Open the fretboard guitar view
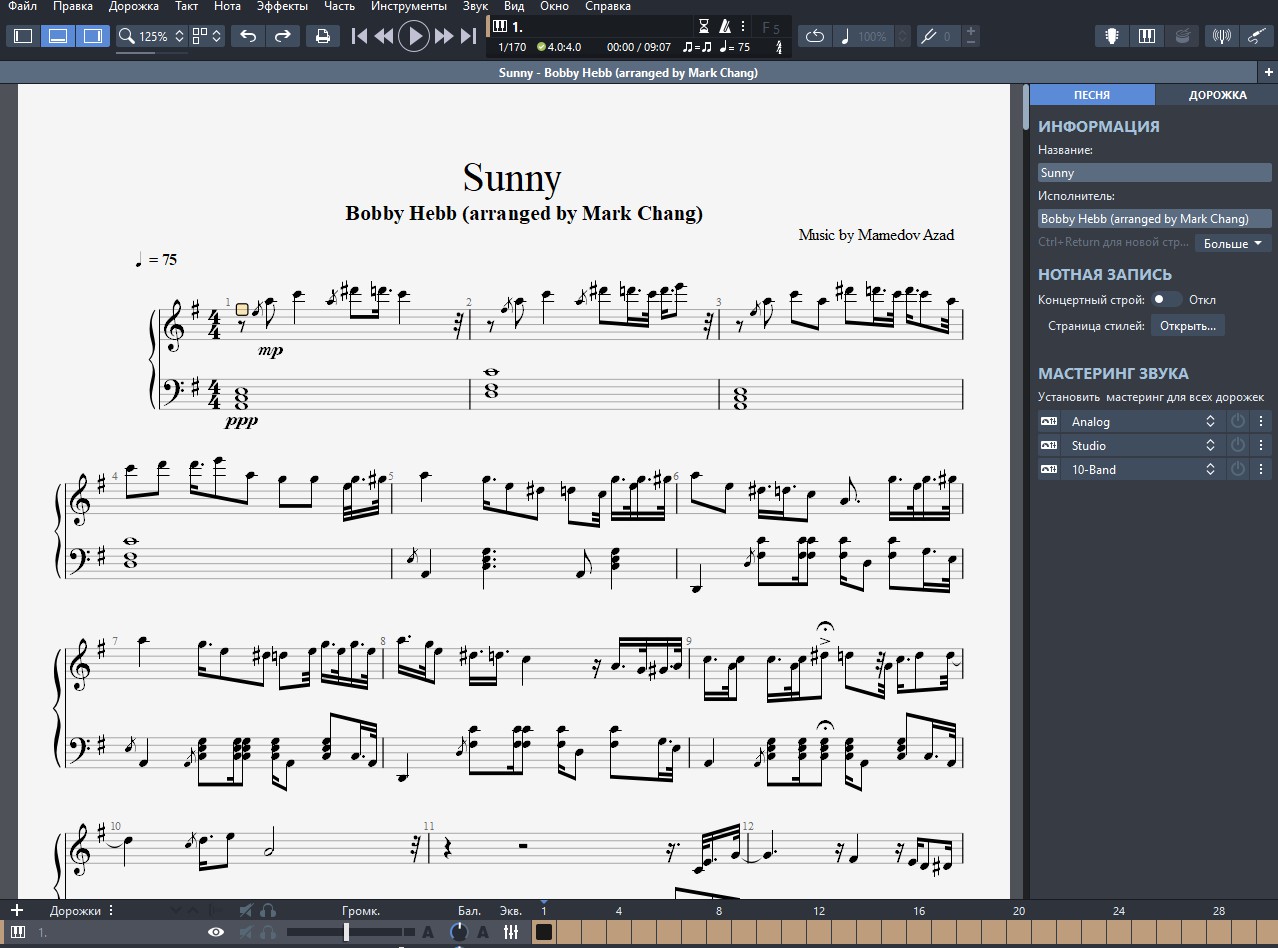 [1111, 37]
